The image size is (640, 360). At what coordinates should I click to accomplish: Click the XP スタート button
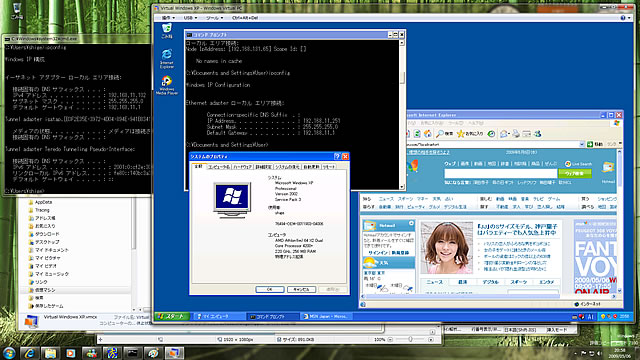click(172, 316)
